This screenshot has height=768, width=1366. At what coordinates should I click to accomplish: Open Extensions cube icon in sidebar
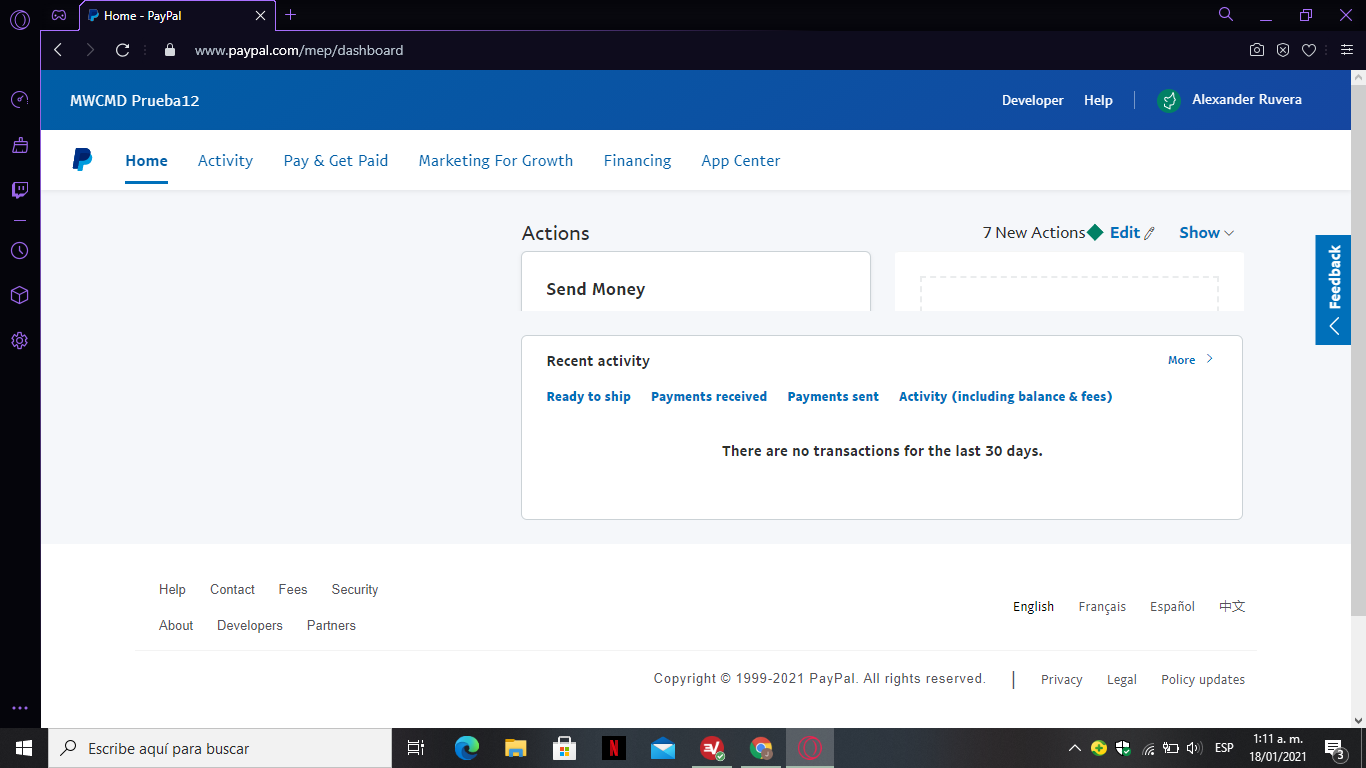pos(19,295)
